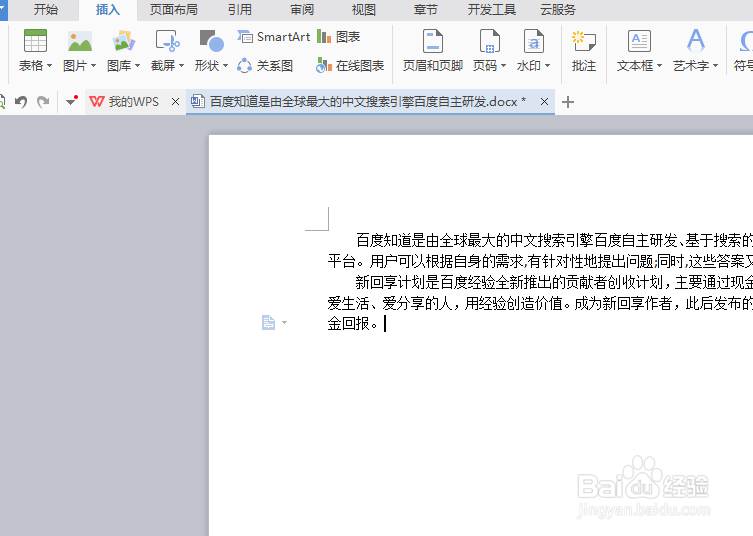The height and width of the screenshot is (536, 753).
Task: Close the 百度知道 docx document tab
Action: (x=544, y=102)
